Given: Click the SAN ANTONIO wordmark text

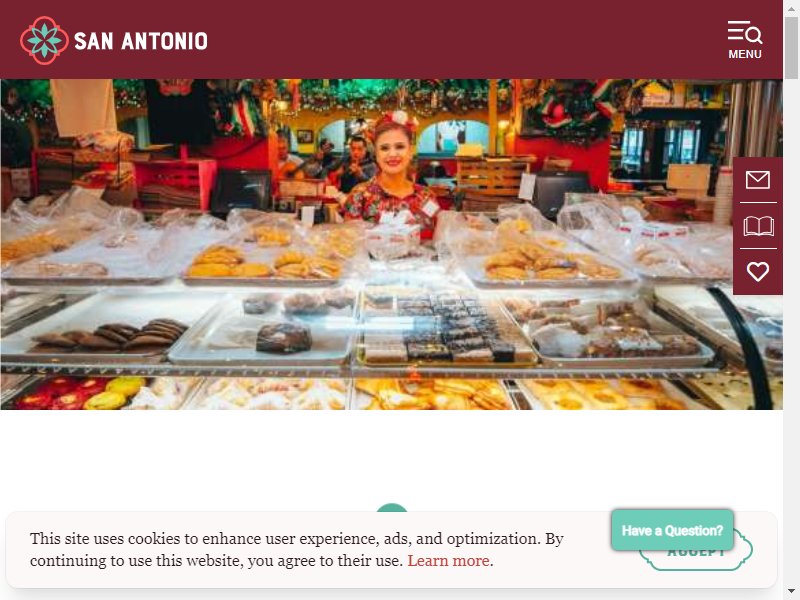Looking at the screenshot, I should (141, 41).
